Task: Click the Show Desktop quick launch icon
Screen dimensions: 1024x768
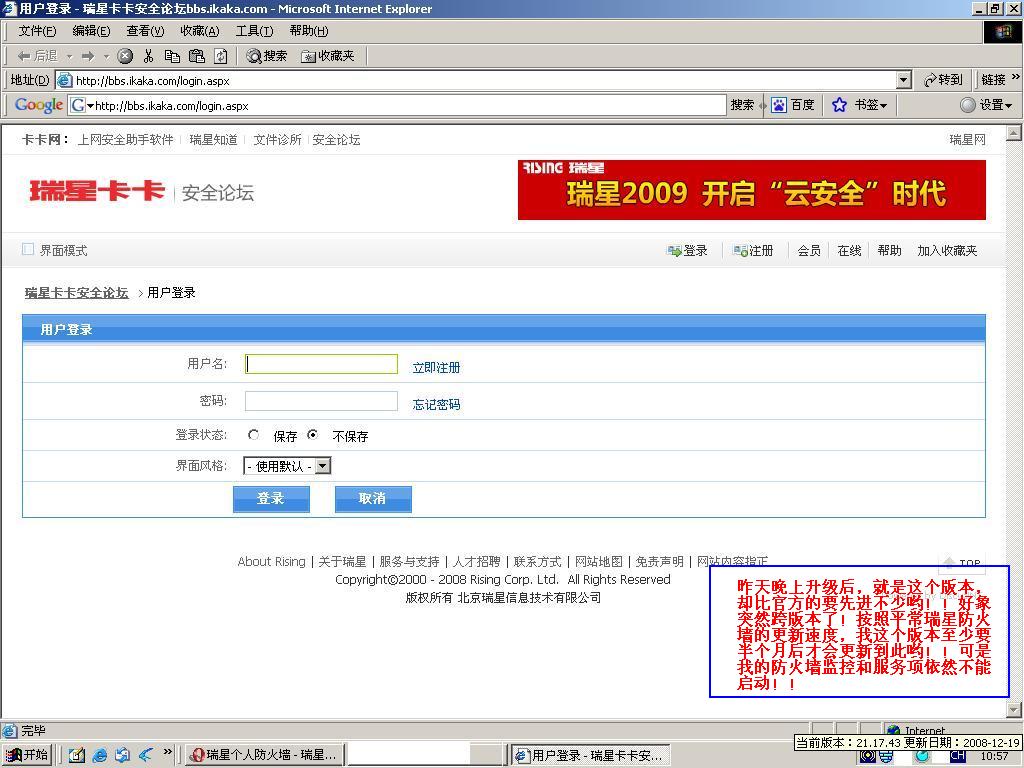Action: click(77, 756)
